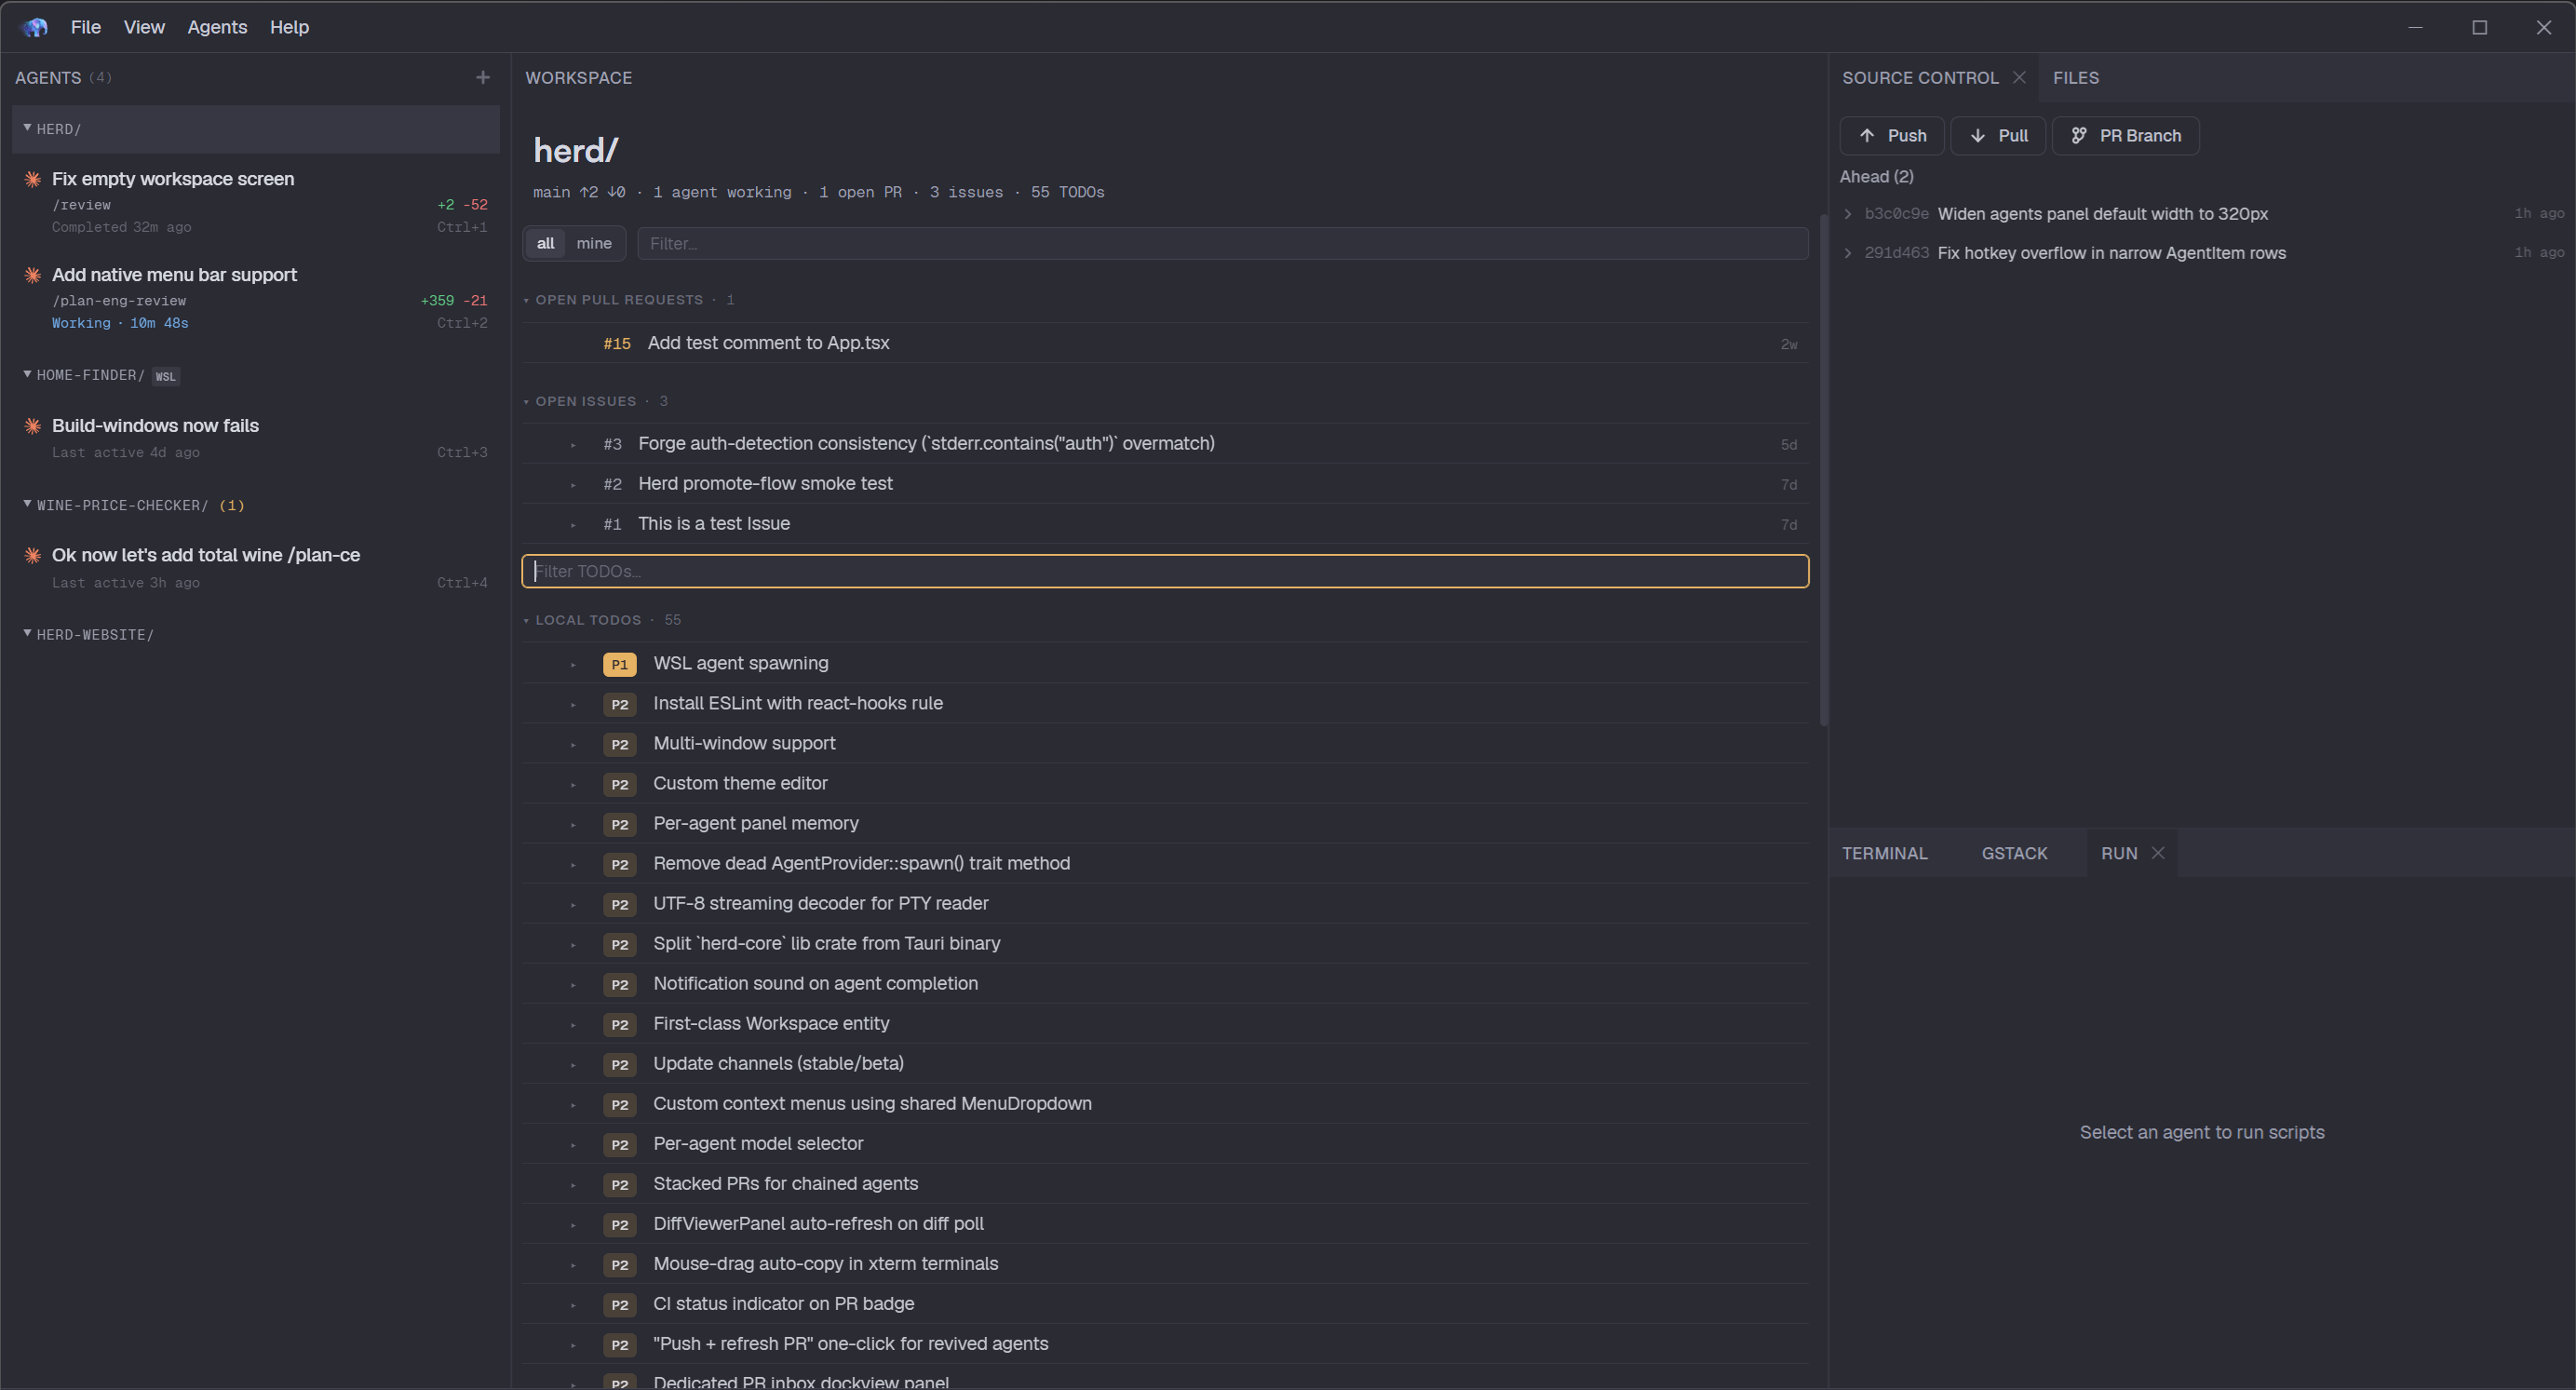This screenshot has width=2576, height=1390.
Task: Open TODO Custom context menus using shared MenuDropdown
Action: tap(1165, 1104)
